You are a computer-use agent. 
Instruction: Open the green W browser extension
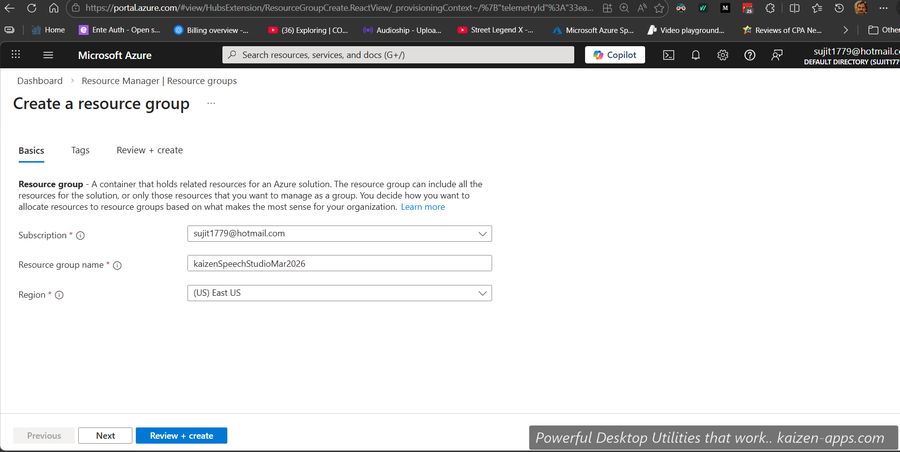[703, 8]
